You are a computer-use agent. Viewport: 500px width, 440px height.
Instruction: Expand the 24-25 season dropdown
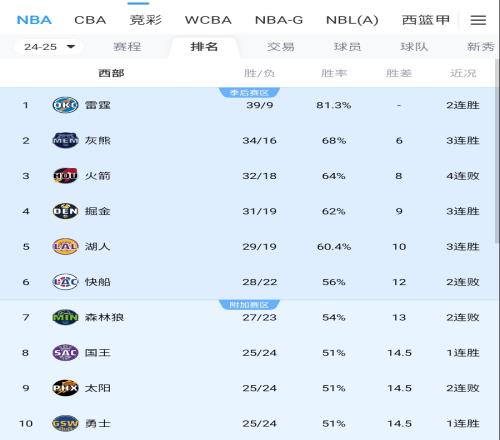coord(49,47)
